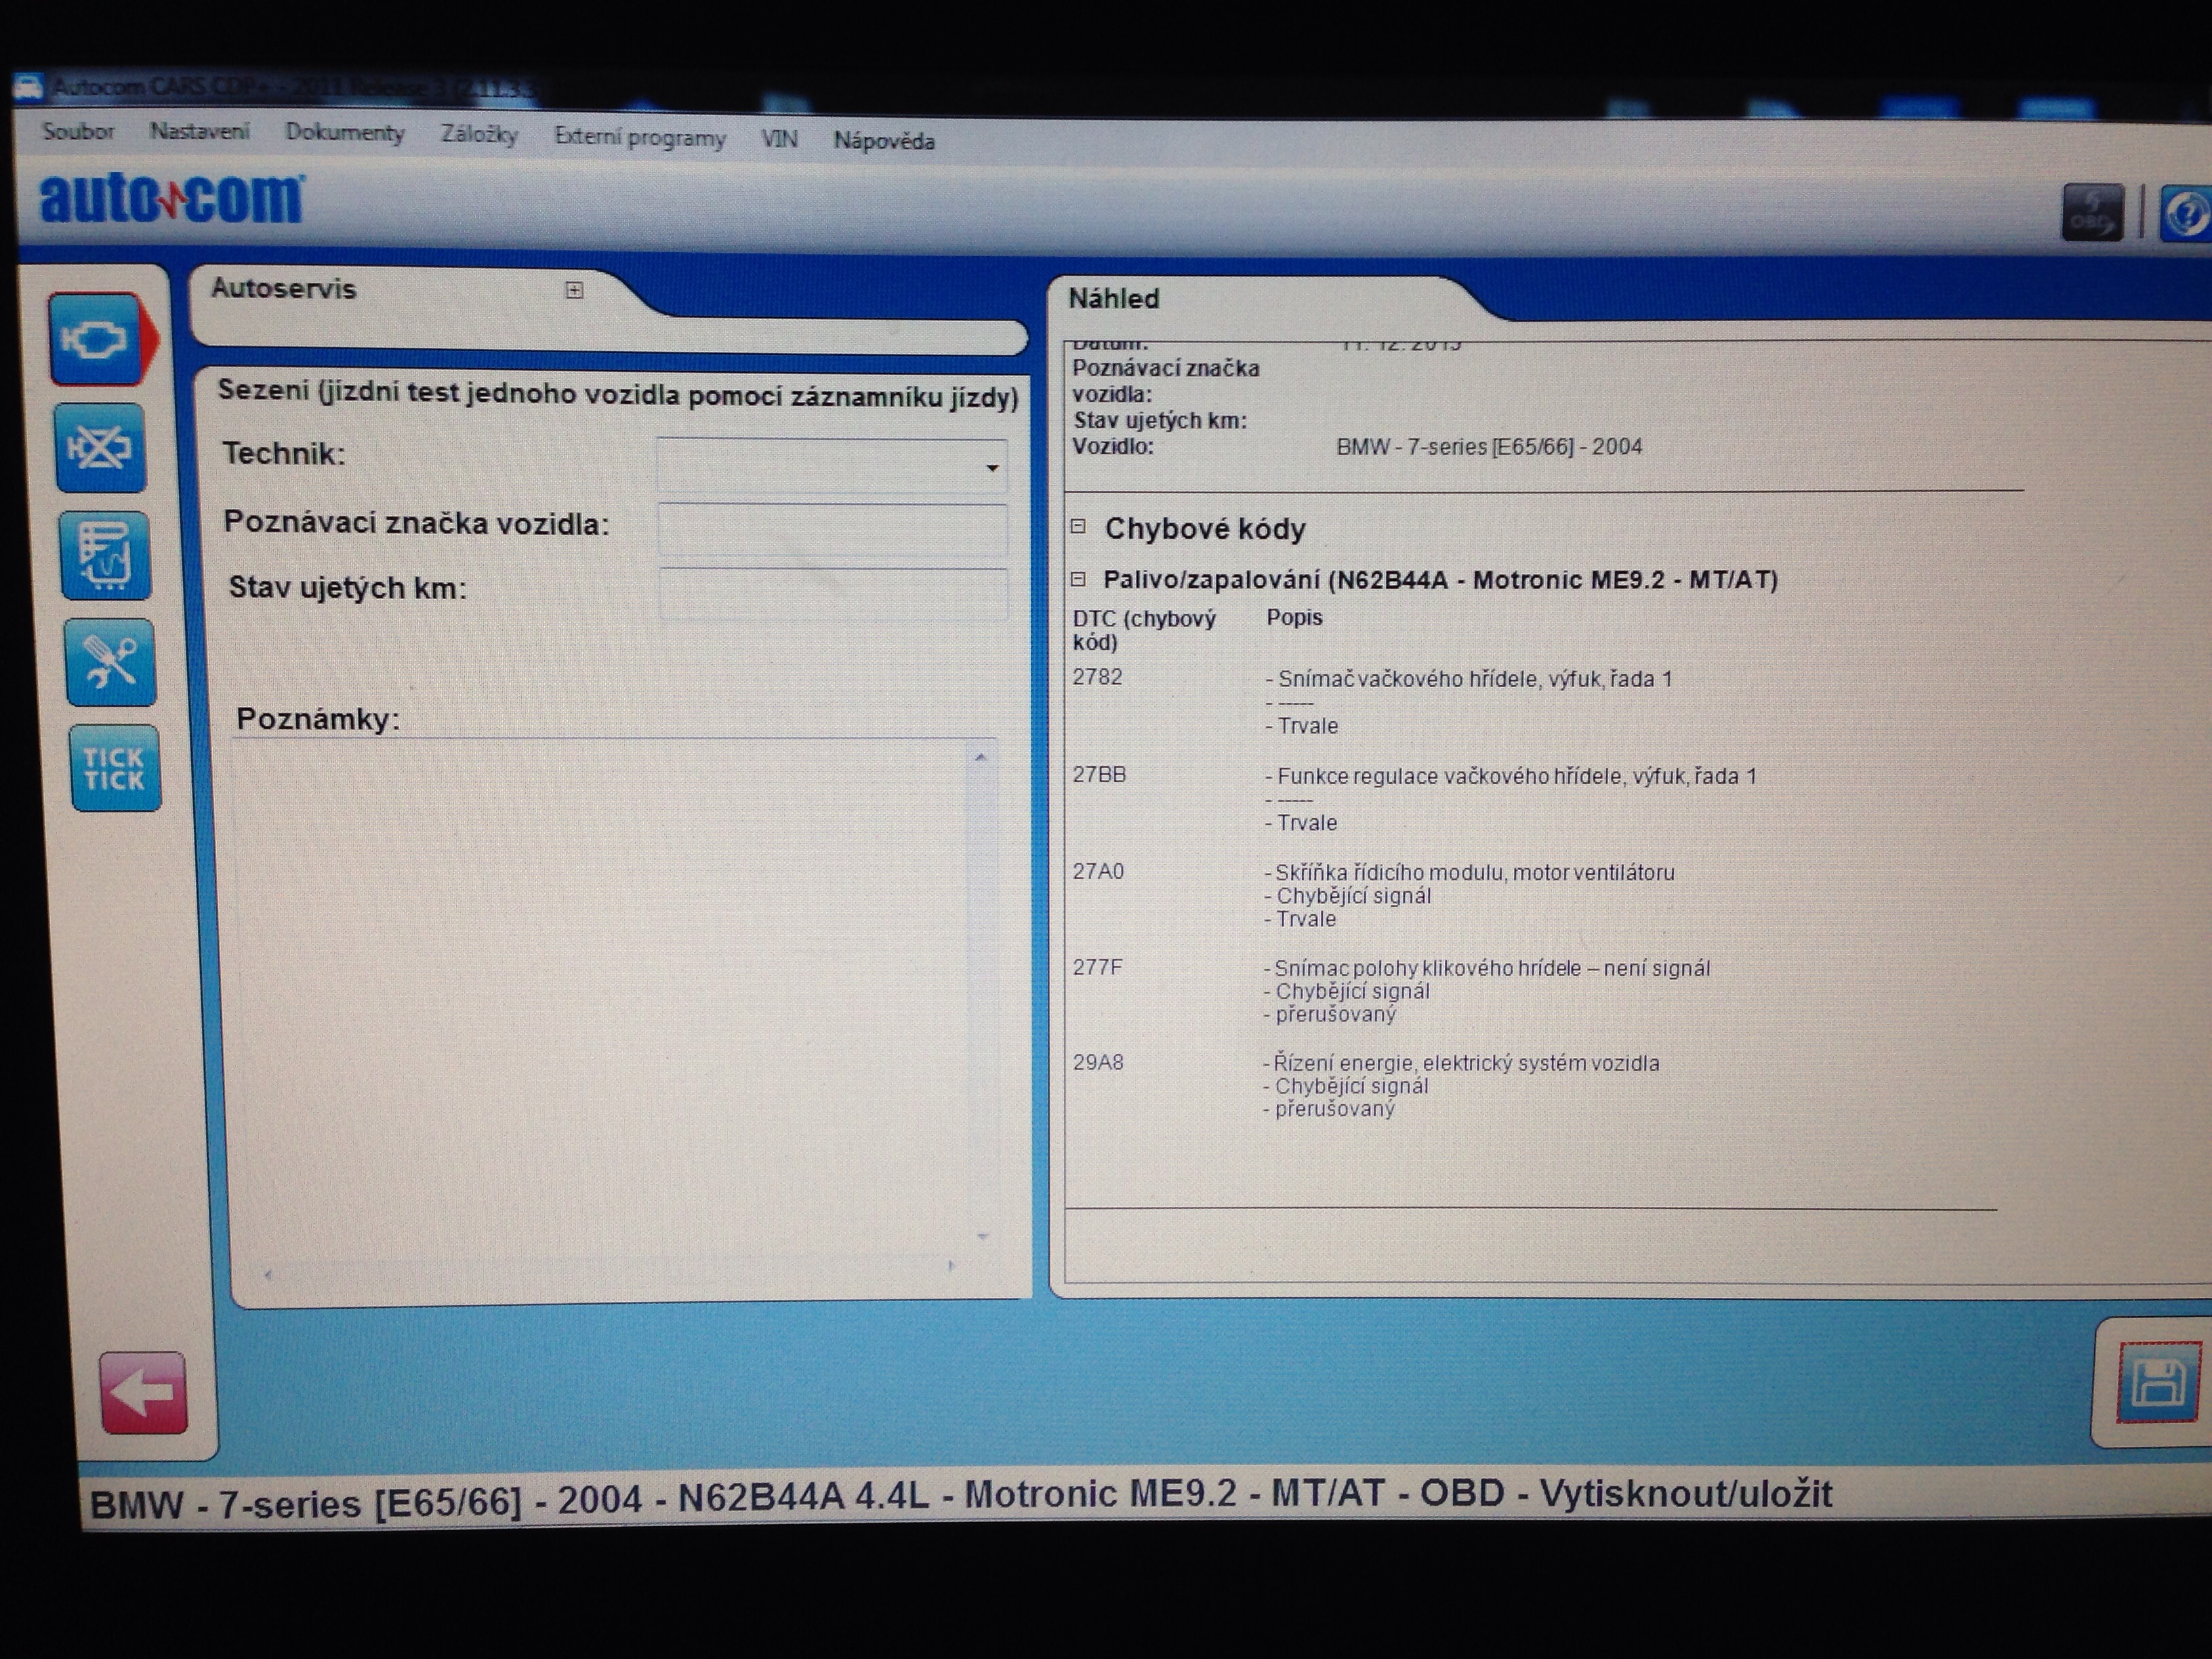Click the Stav ujetých km input field
Screen dimensions: 2212x1659
click(833, 594)
